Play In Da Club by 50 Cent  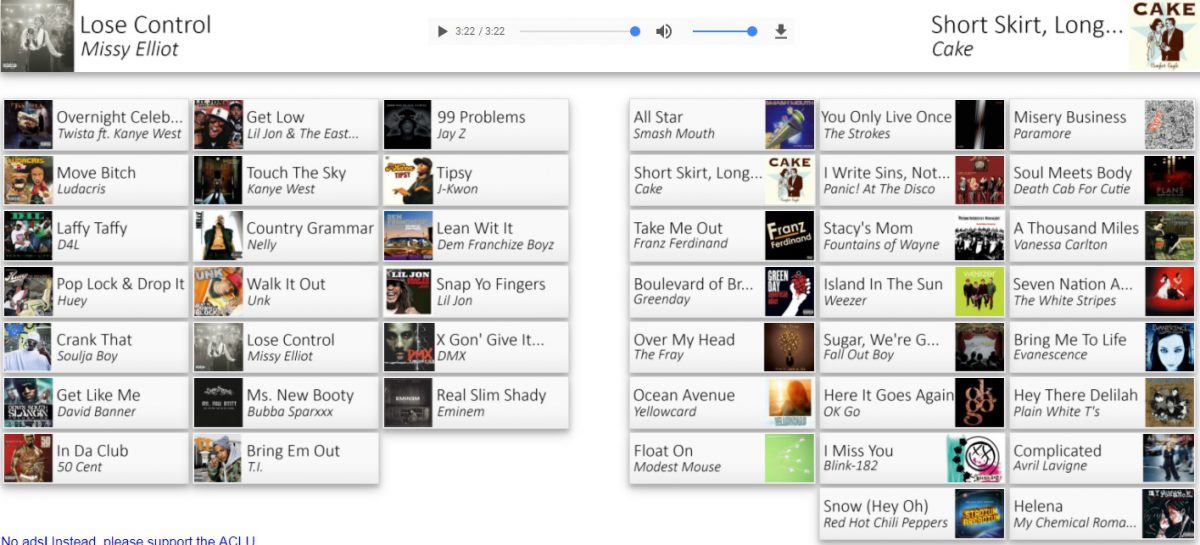click(x=95, y=459)
